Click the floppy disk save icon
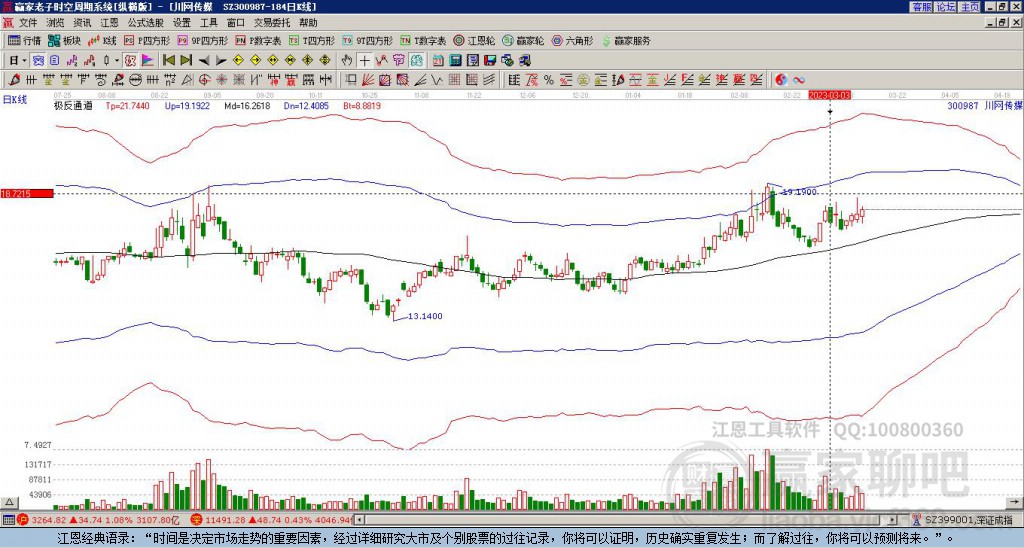The image size is (1024, 548). point(490,60)
